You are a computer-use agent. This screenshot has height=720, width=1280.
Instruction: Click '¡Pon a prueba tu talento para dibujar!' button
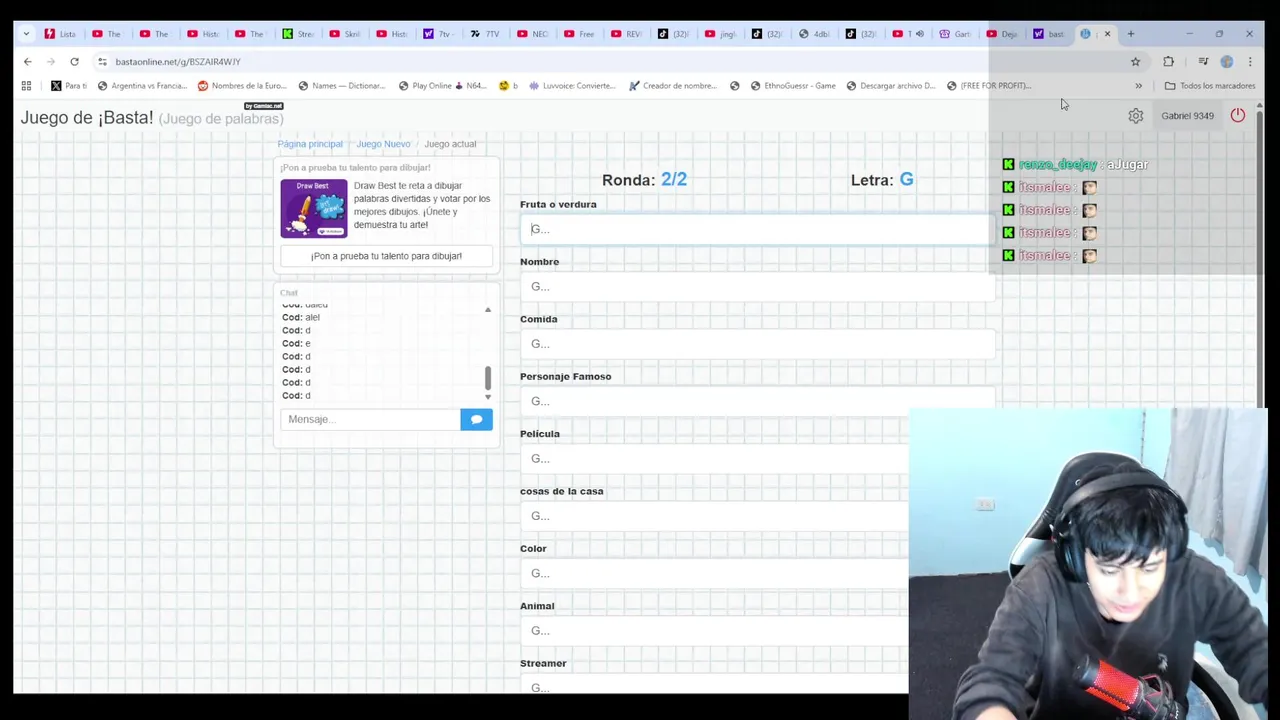386,256
